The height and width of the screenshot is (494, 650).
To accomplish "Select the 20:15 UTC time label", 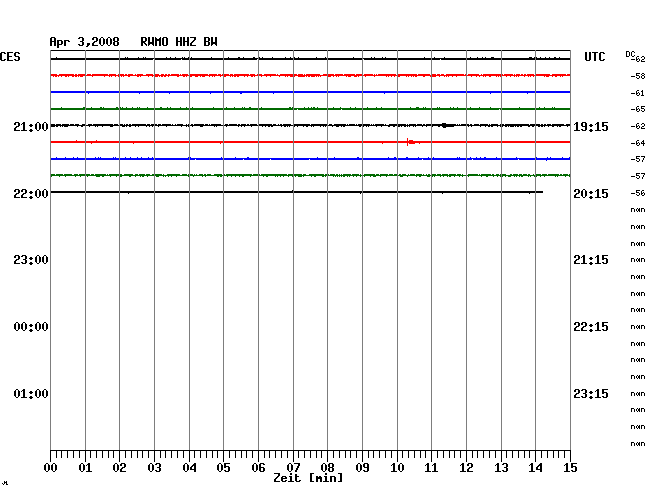I will tap(591, 194).
